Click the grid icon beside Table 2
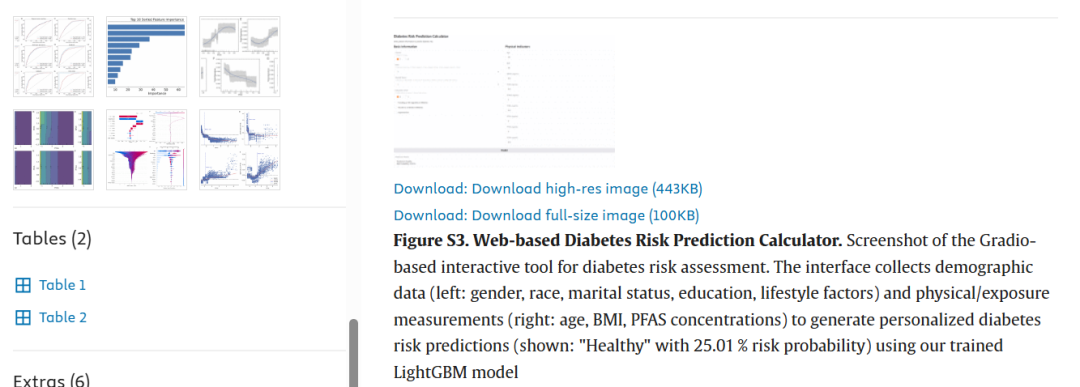1080x387 pixels. 23,317
